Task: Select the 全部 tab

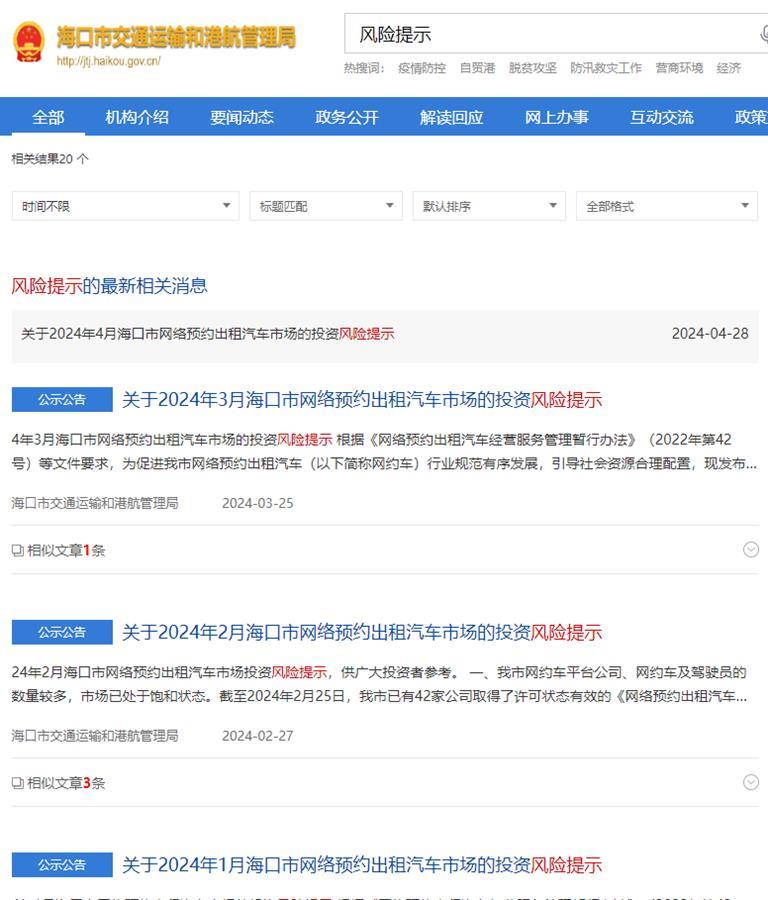Action: click(48, 117)
